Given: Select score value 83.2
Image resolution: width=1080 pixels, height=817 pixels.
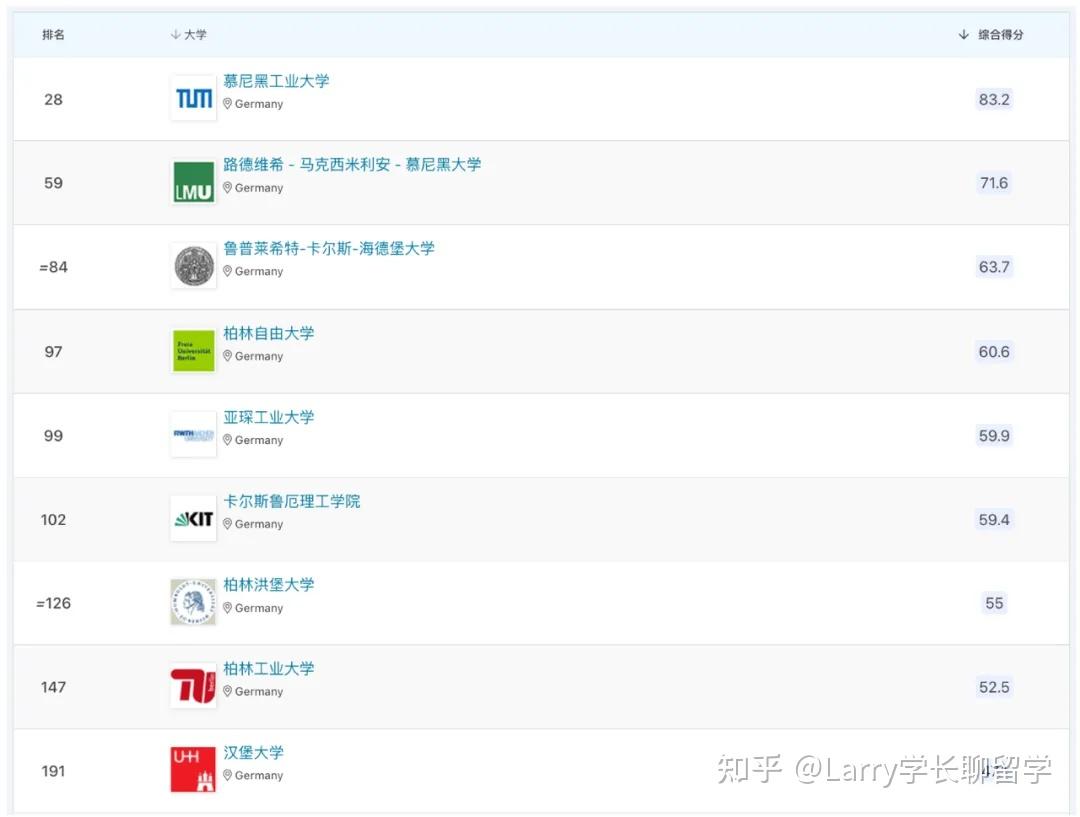Looking at the screenshot, I should pos(994,99).
